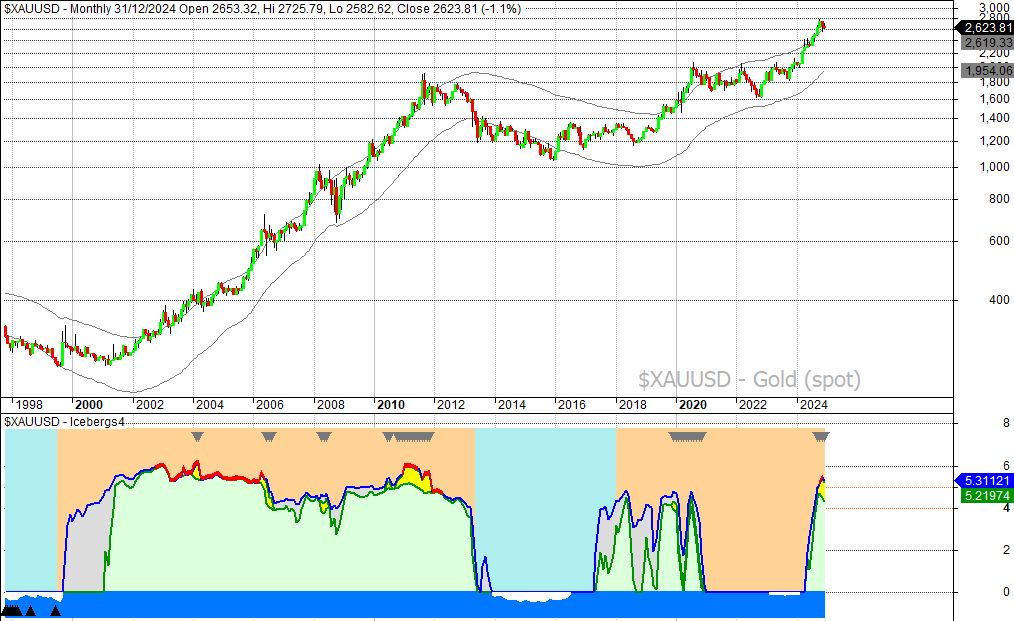Click the black 2,623.81 price label
The height and width of the screenshot is (621, 1014).
coord(985,28)
